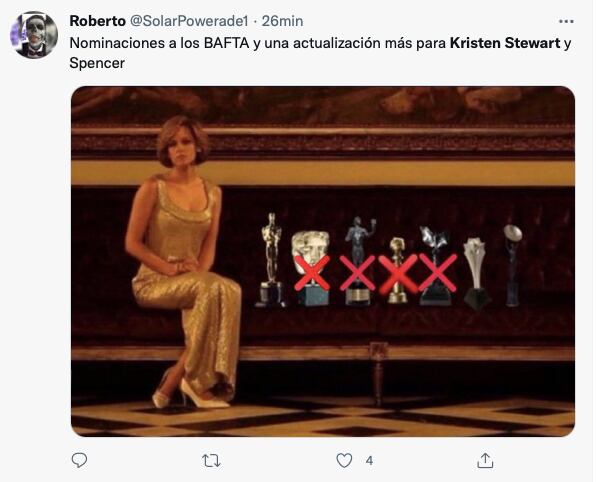This screenshot has width=597, height=482.
Task: Click the crossed-out winged Spirit Award trophy
Action: 436,266
